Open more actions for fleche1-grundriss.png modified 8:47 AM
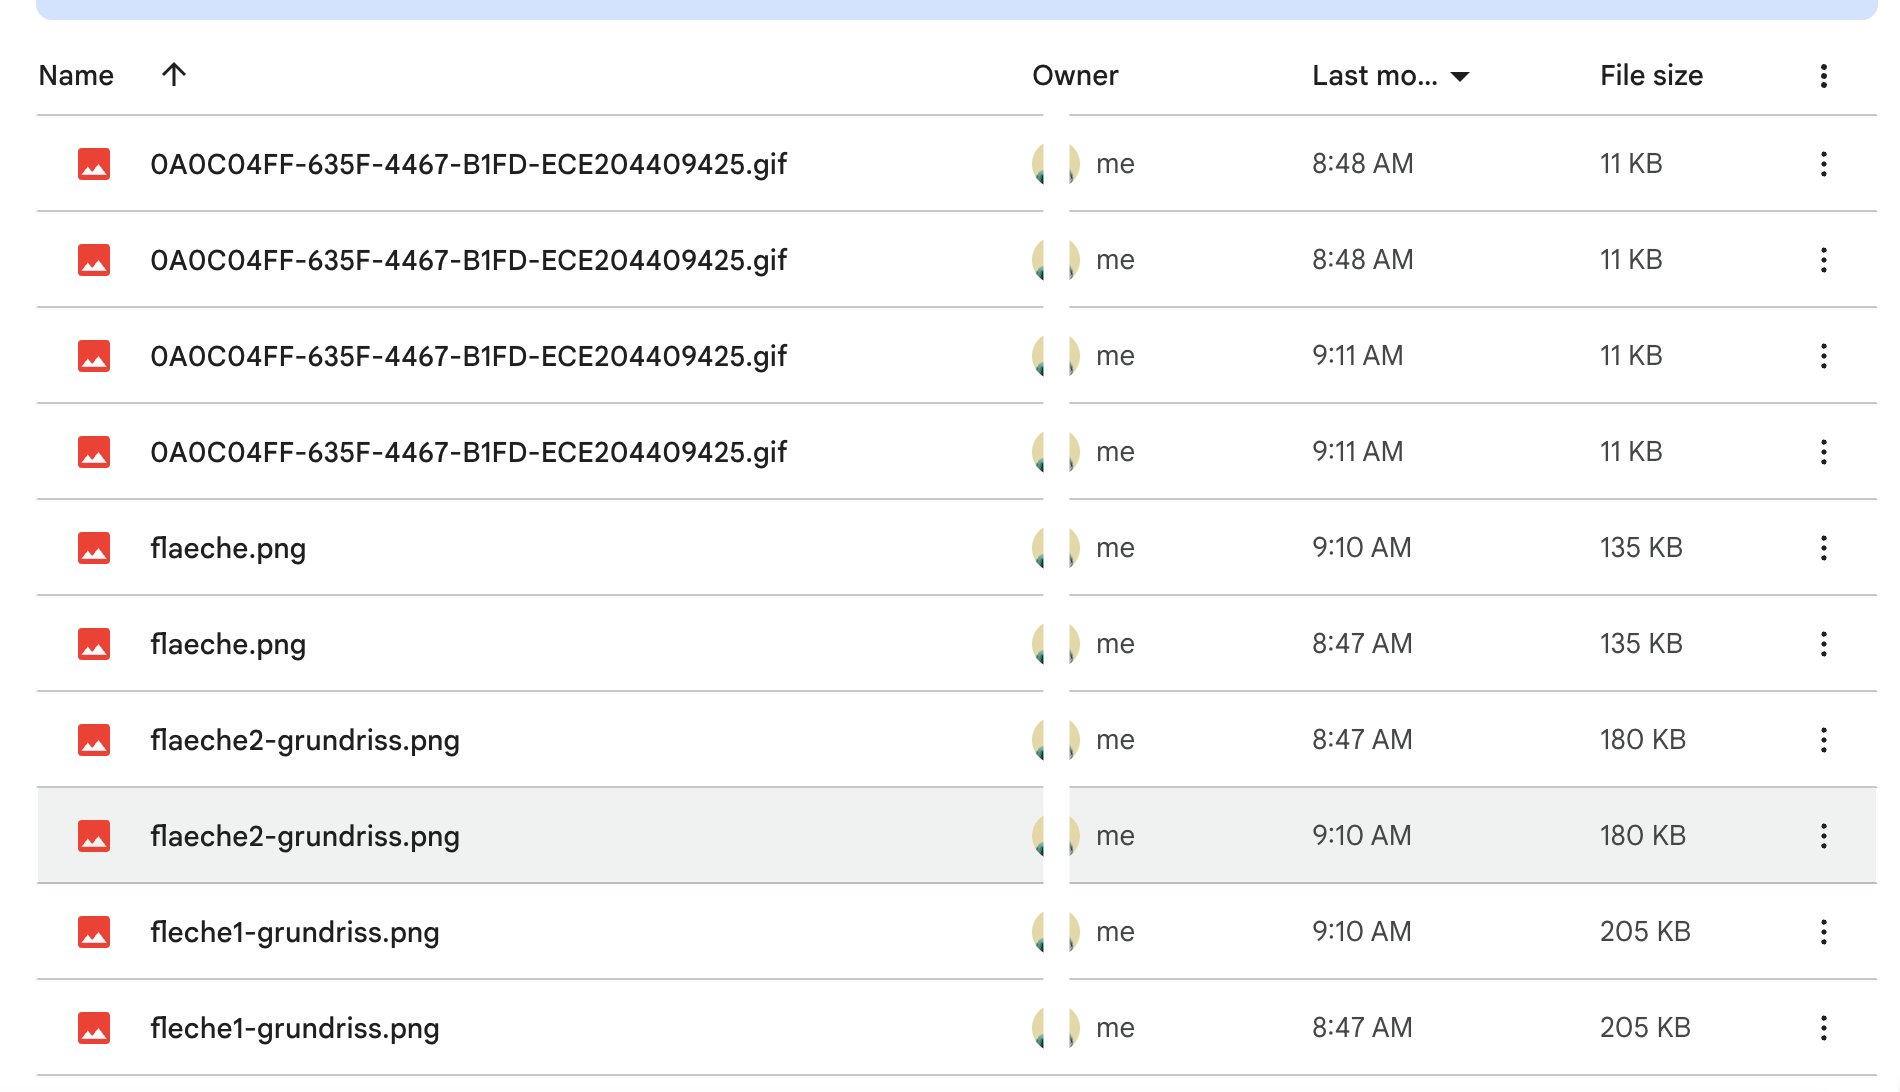The width and height of the screenshot is (1900, 1092). pyautogui.click(x=1823, y=1028)
